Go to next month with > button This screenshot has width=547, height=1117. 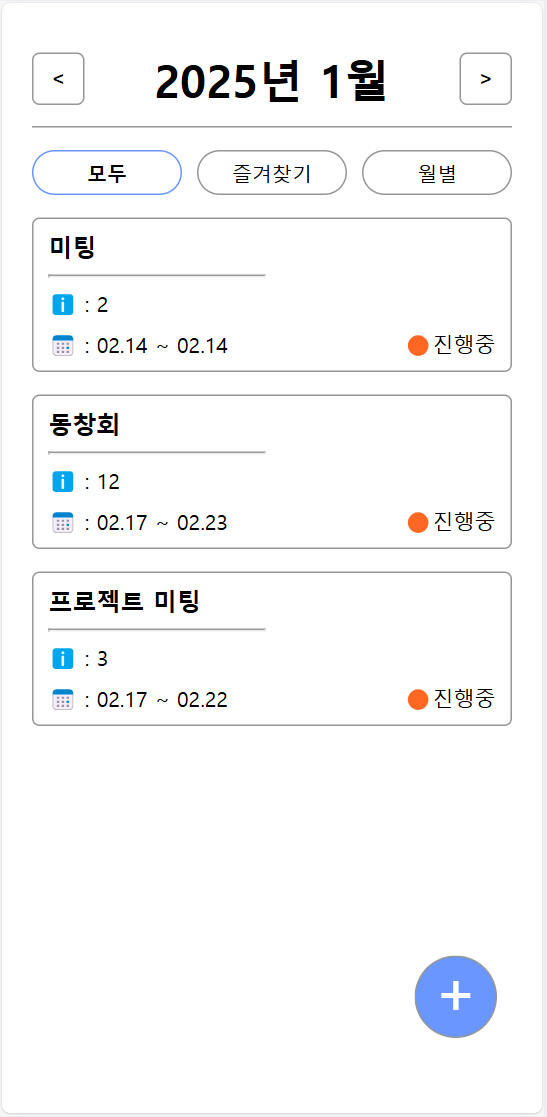tap(486, 78)
